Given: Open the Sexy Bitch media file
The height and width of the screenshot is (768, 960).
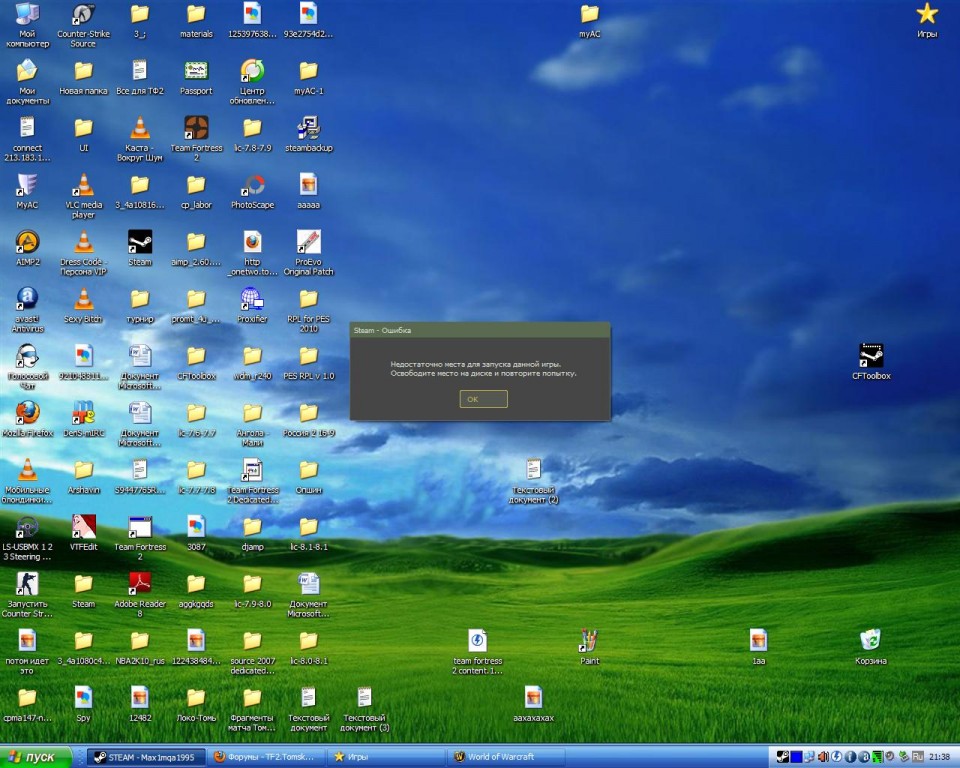Looking at the screenshot, I should click(x=83, y=306).
